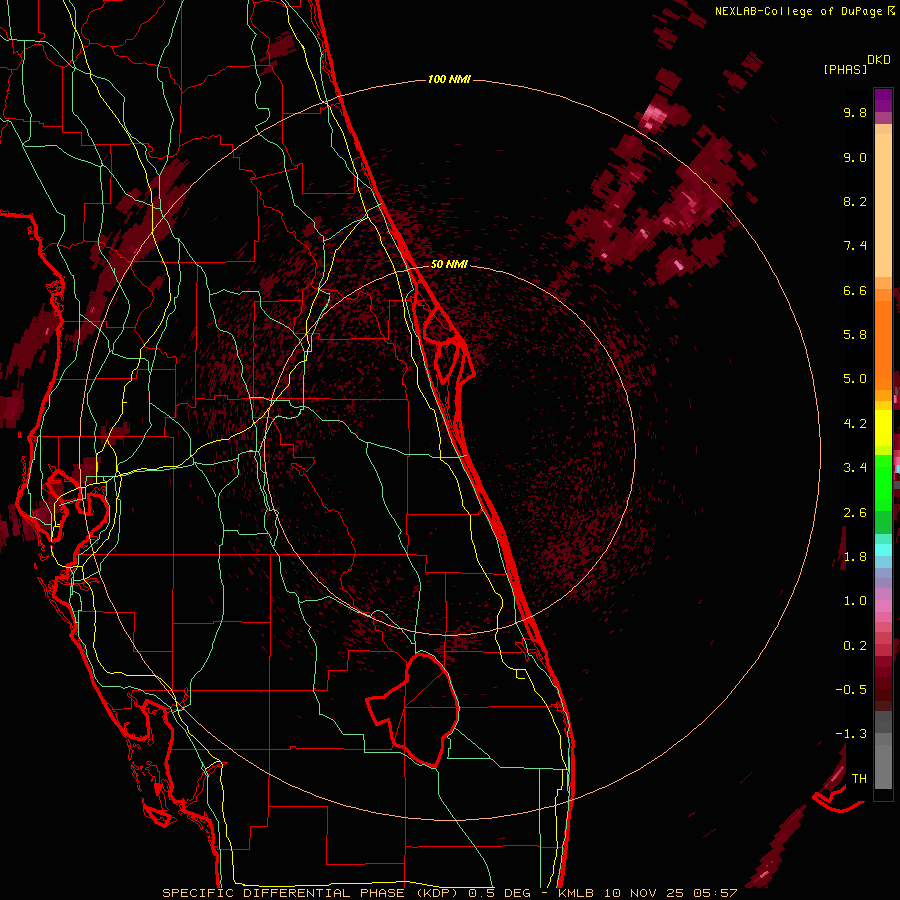Image resolution: width=900 pixels, height=900 pixels.
Task: Click the 100 NMI range ring label
Action: coord(448,79)
